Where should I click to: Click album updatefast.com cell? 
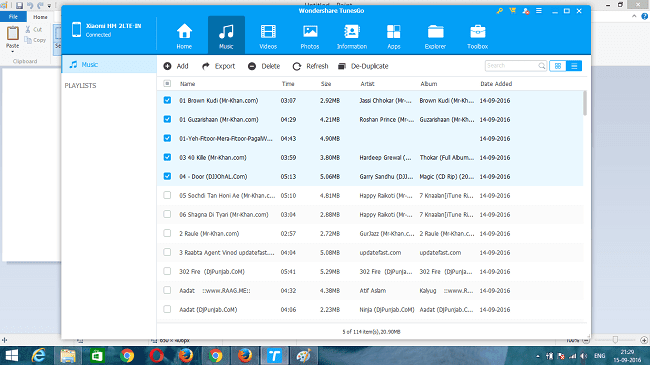tap(440, 253)
